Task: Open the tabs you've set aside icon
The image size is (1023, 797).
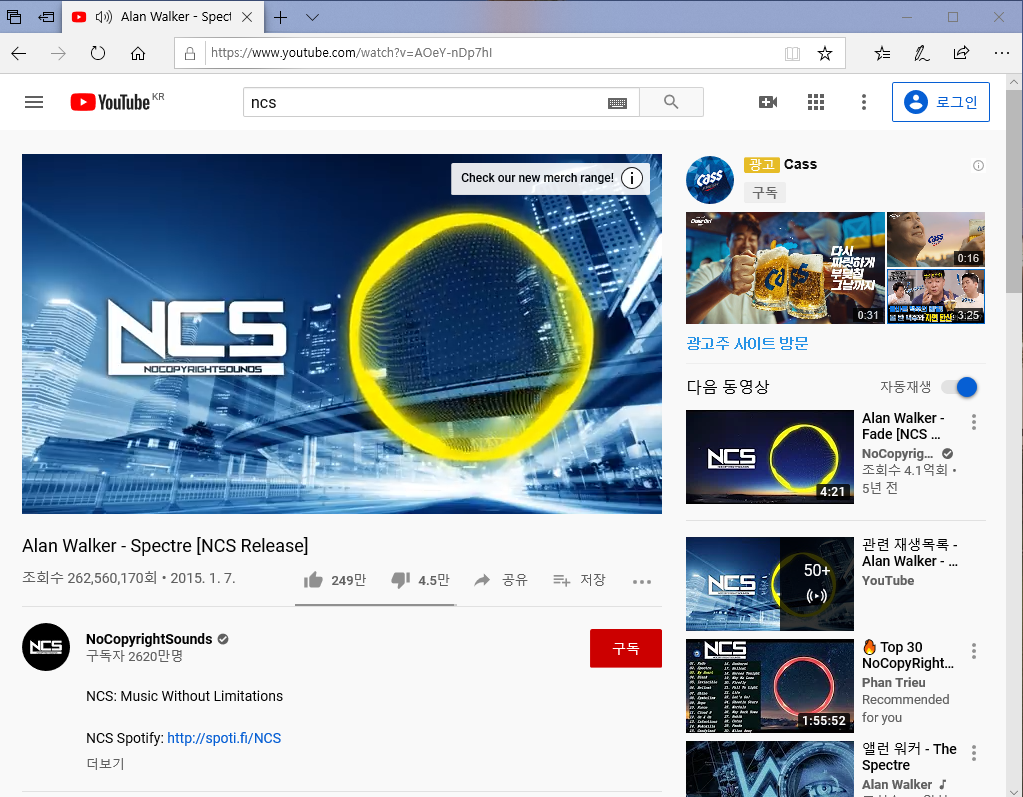Action: coord(14,17)
